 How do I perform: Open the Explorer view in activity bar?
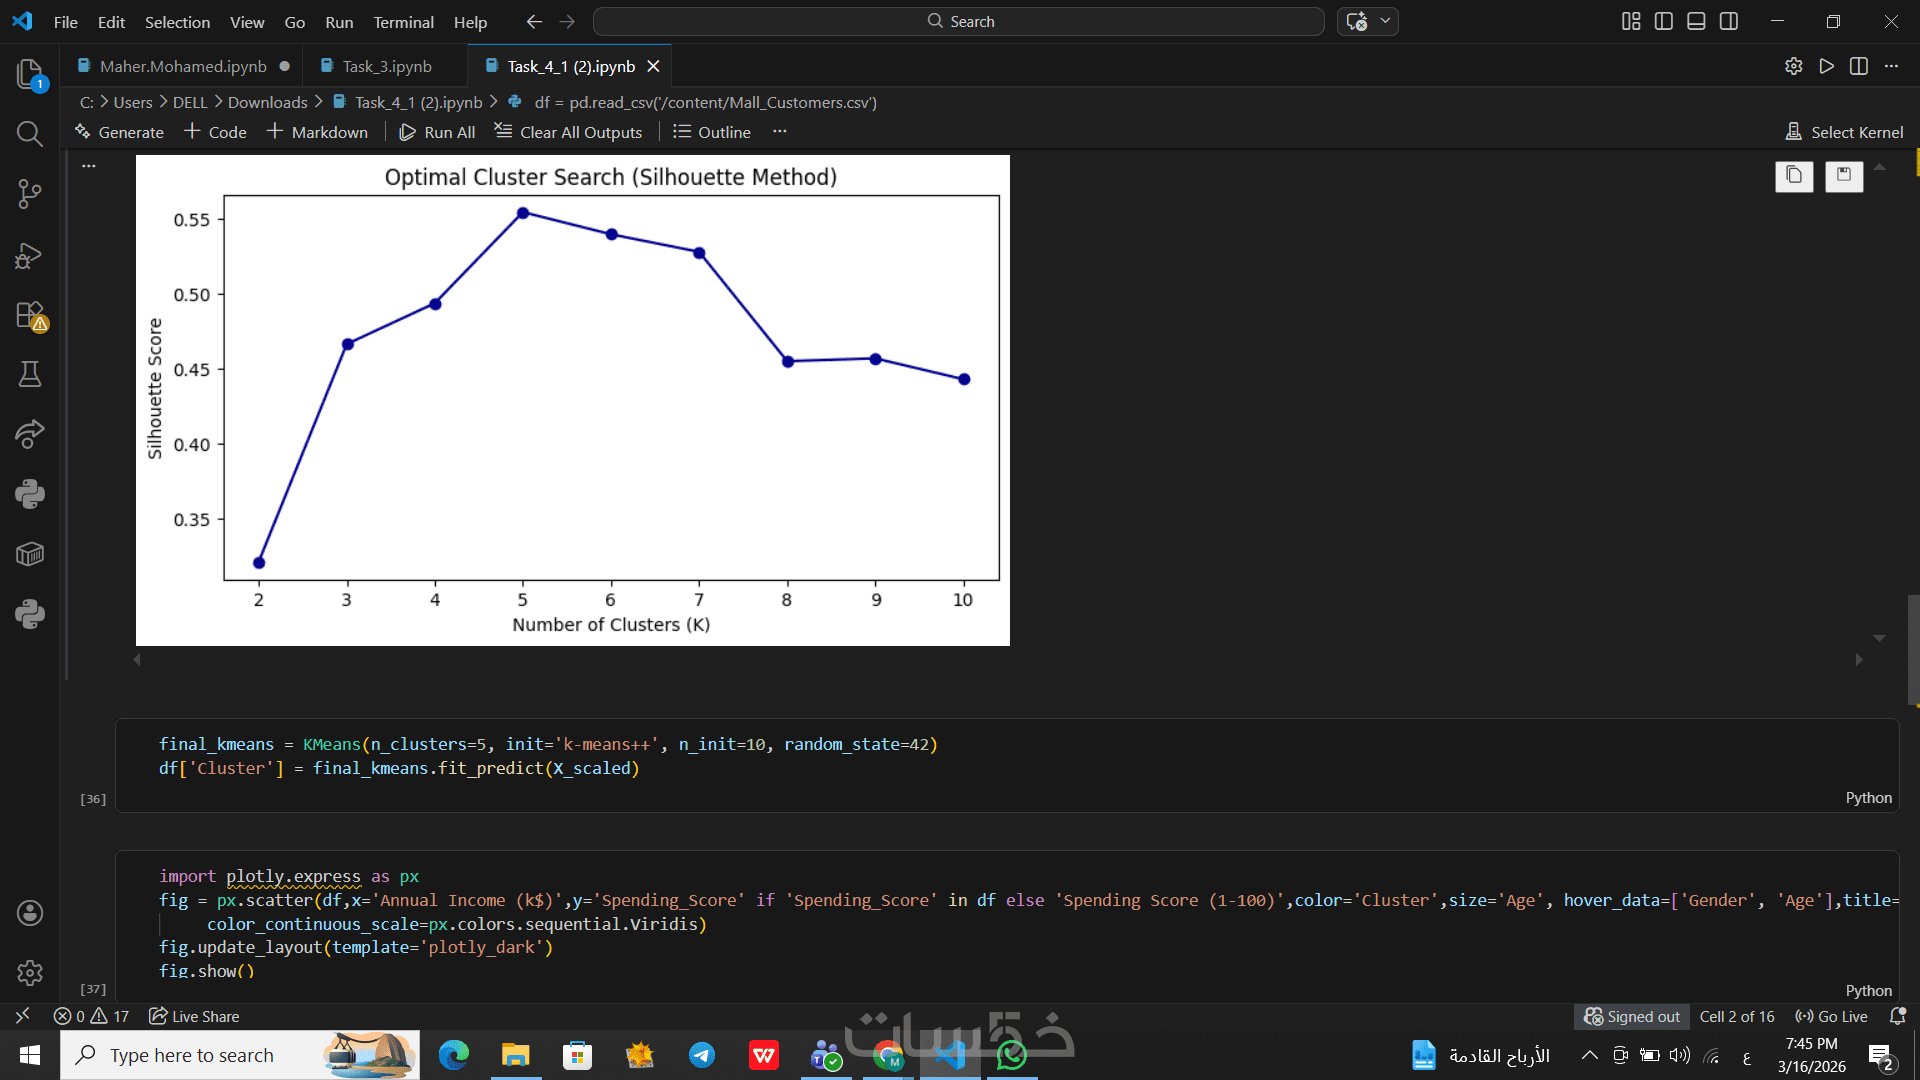(30, 74)
